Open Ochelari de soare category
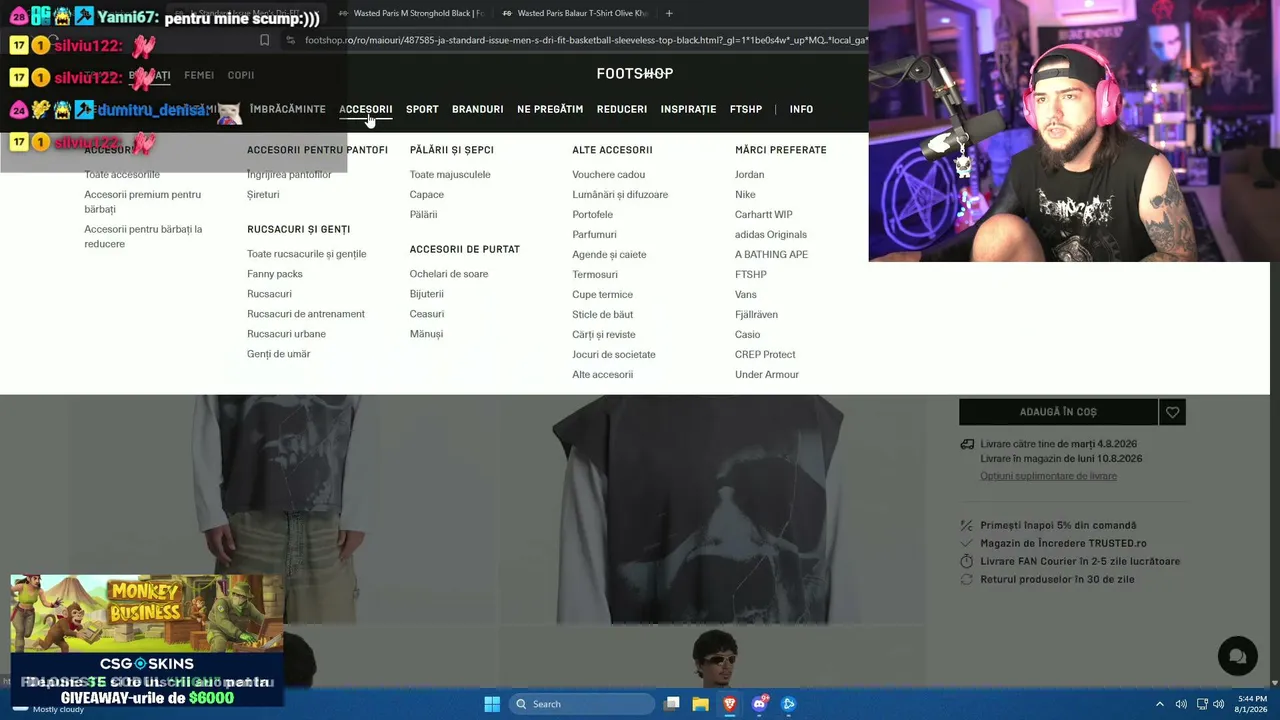The width and height of the screenshot is (1280, 720). tap(449, 274)
